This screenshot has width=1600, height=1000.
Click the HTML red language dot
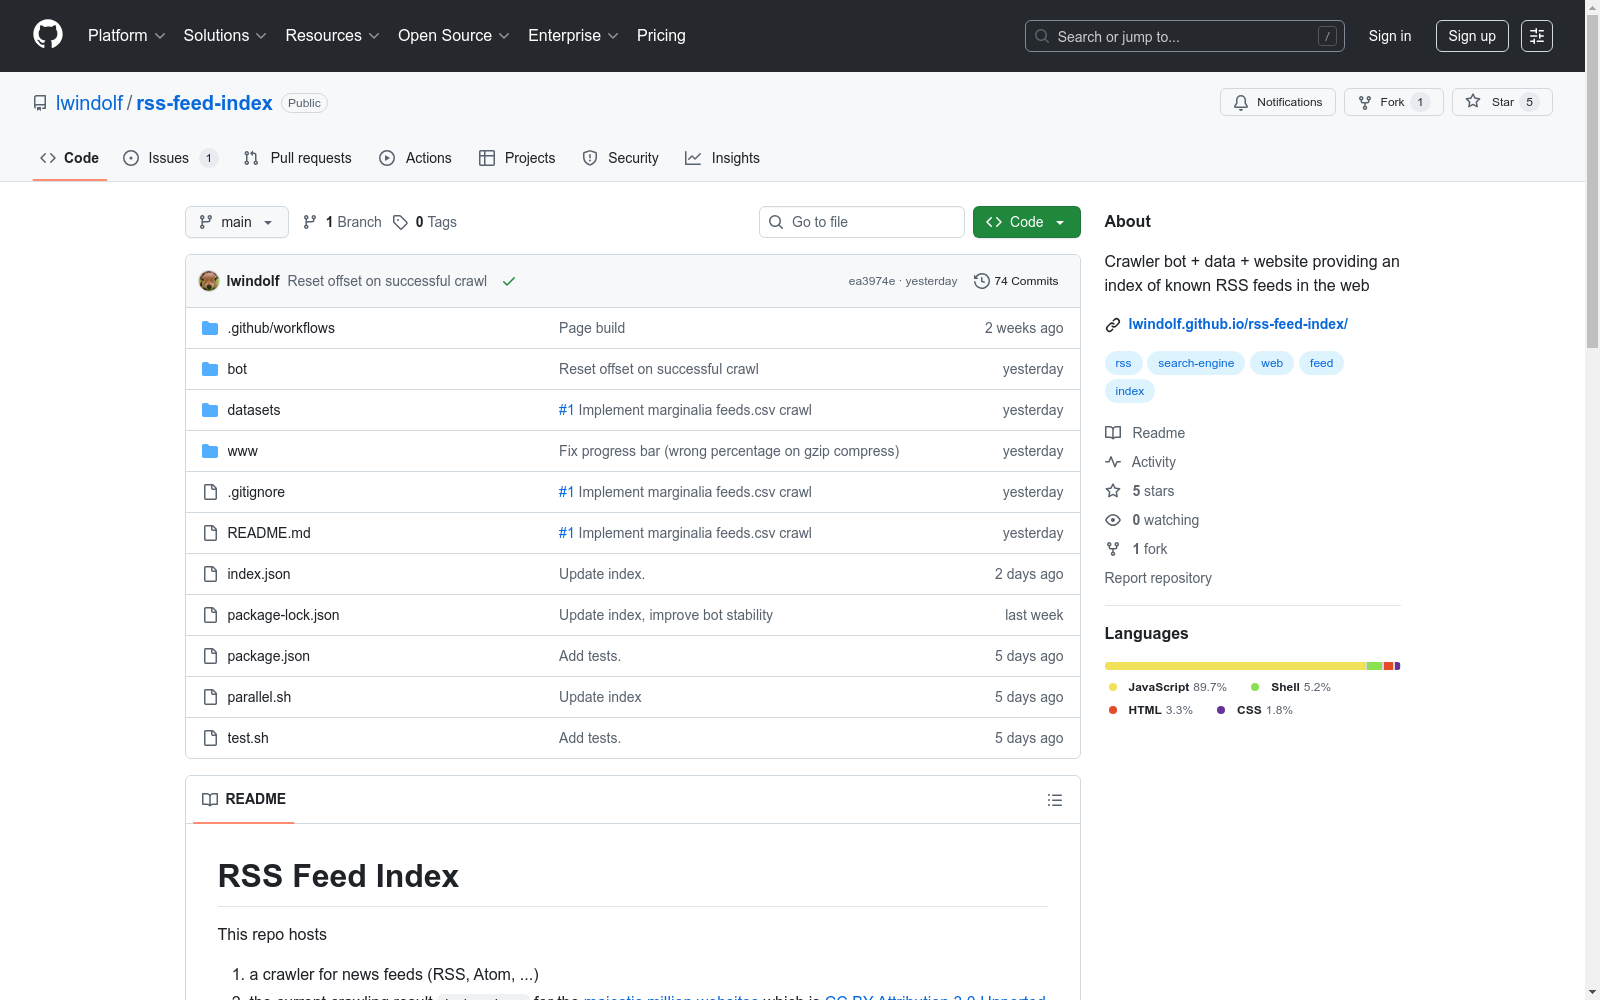click(x=1113, y=710)
